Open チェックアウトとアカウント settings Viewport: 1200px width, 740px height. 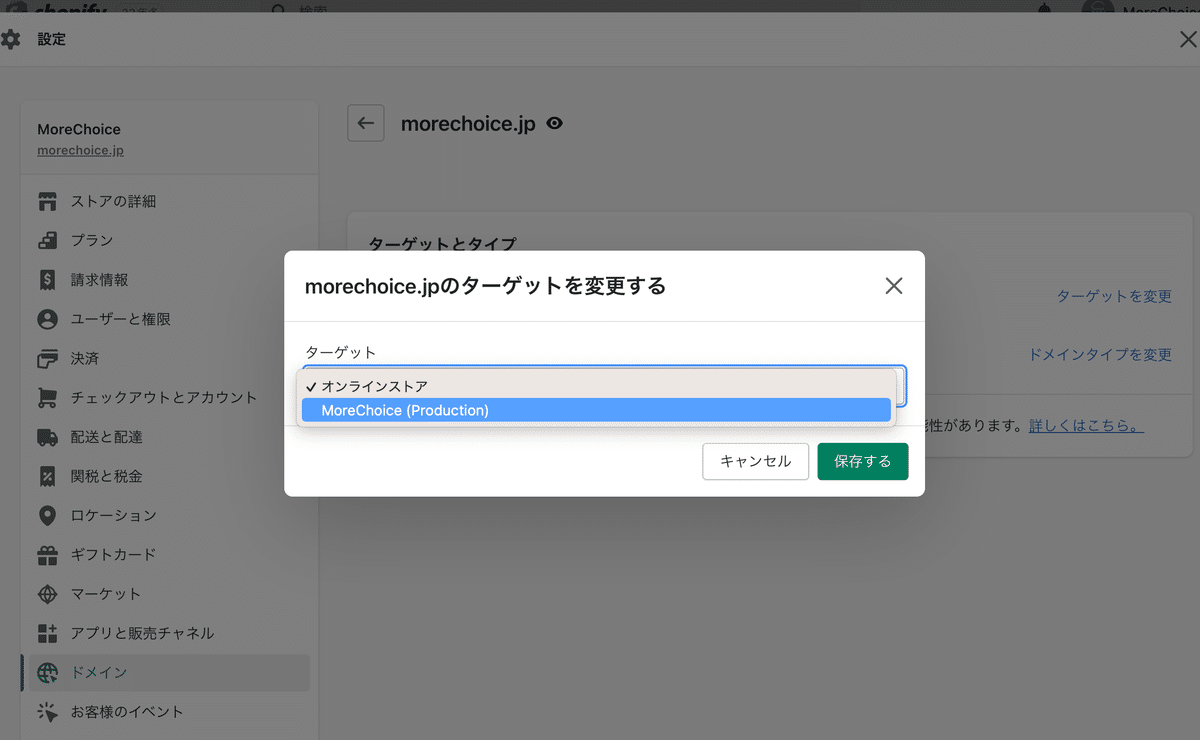165,397
